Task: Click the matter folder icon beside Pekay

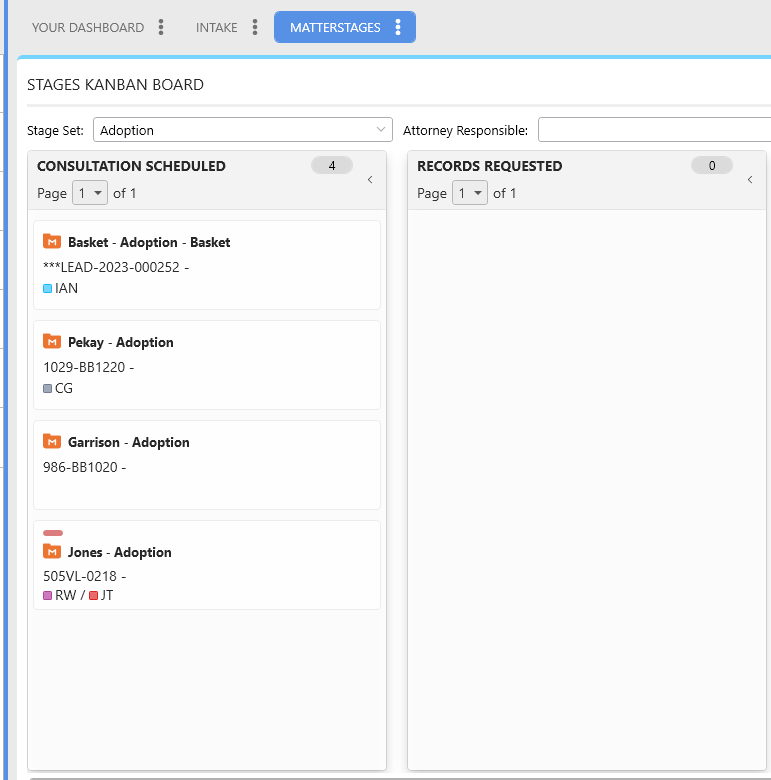Action: click(x=52, y=342)
